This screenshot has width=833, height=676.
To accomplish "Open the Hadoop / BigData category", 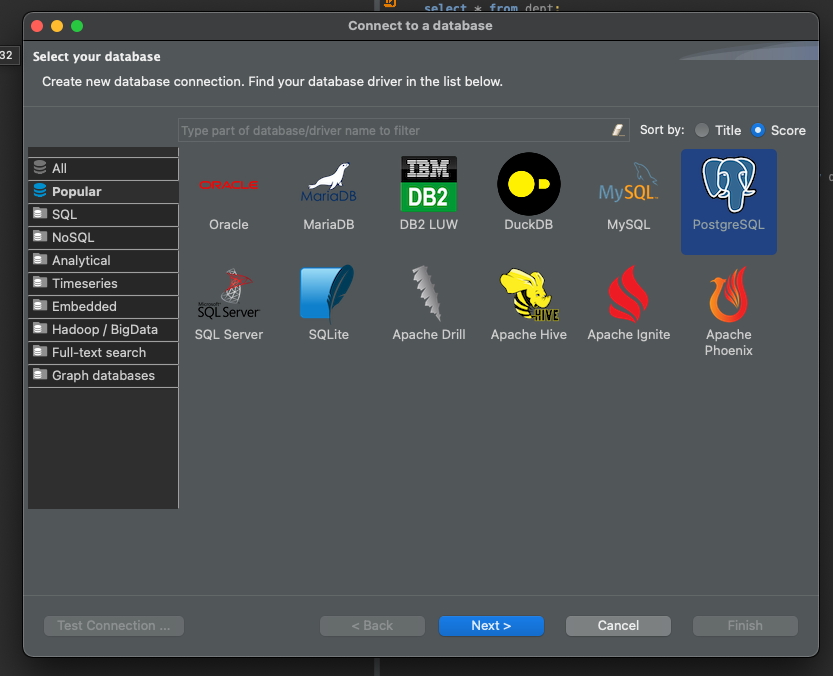I will [x=104, y=329].
